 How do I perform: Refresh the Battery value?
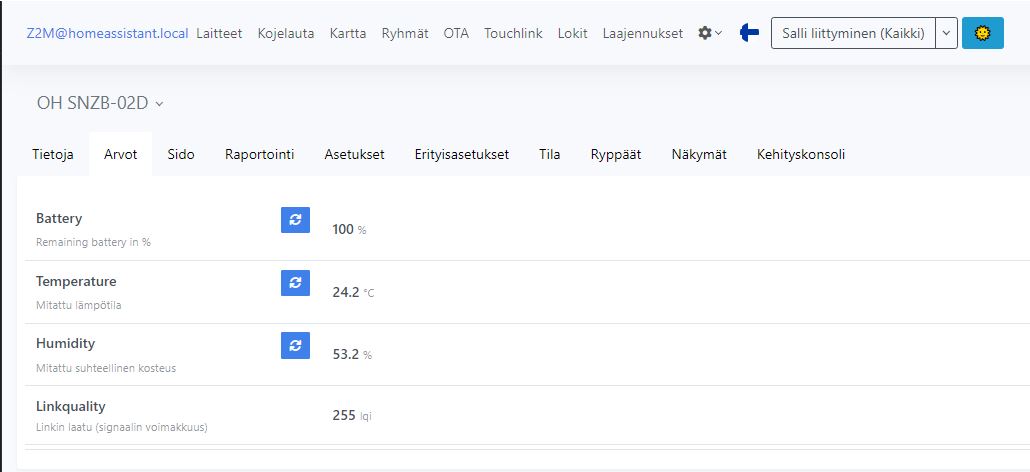click(295, 220)
